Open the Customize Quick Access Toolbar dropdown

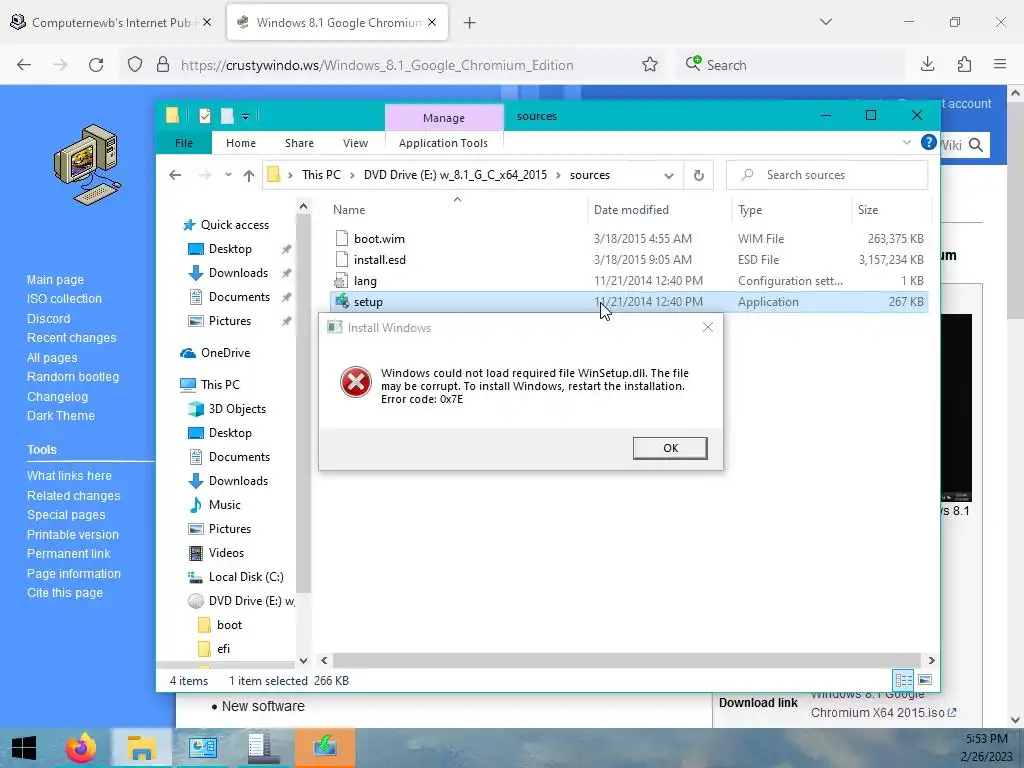[x=246, y=117]
